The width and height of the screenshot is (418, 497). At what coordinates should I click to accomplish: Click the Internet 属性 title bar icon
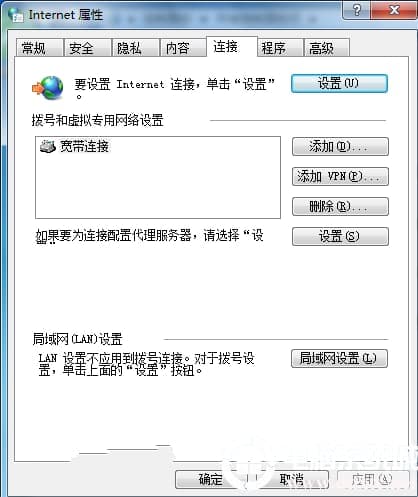point(16,15)
